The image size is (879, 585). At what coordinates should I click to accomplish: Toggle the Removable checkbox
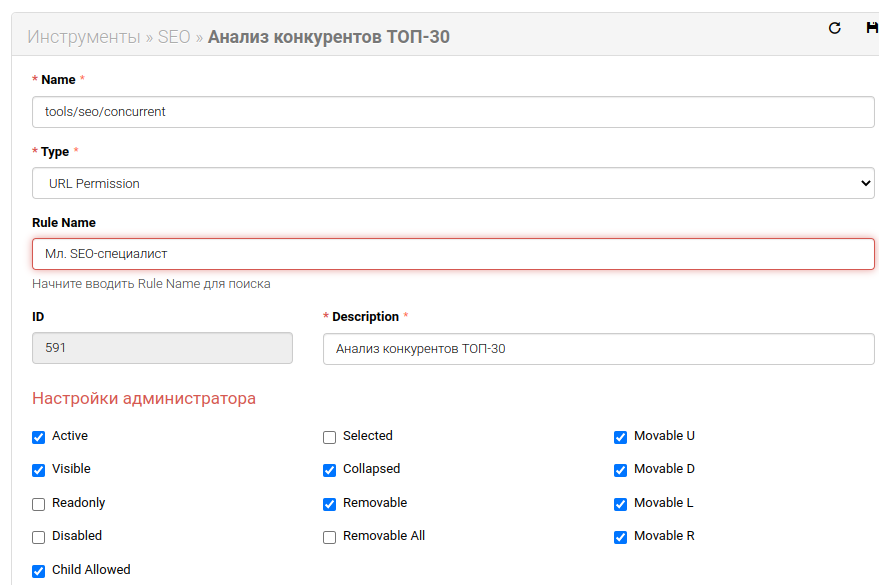330,504
